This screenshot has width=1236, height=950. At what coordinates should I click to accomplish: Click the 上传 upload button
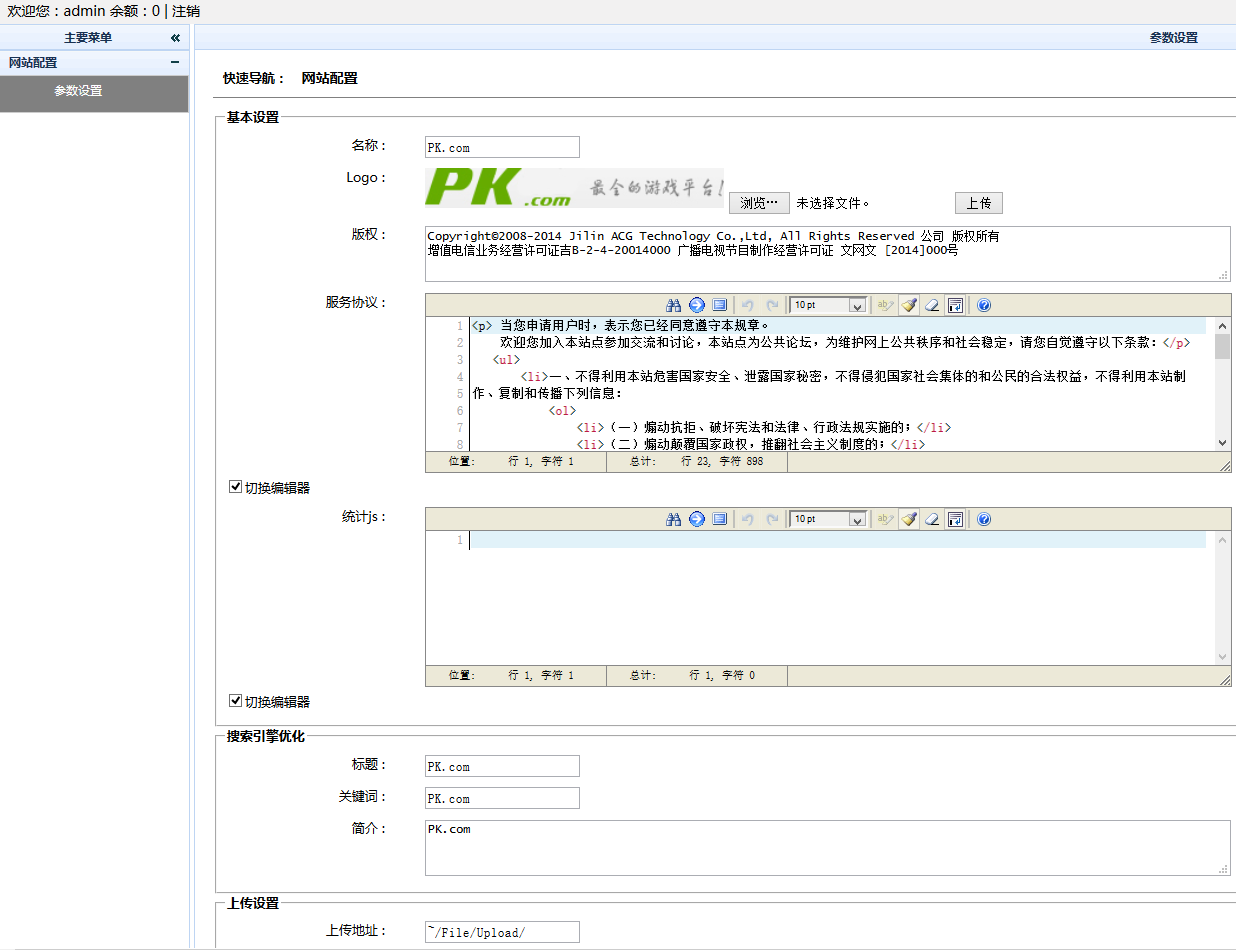979,203
